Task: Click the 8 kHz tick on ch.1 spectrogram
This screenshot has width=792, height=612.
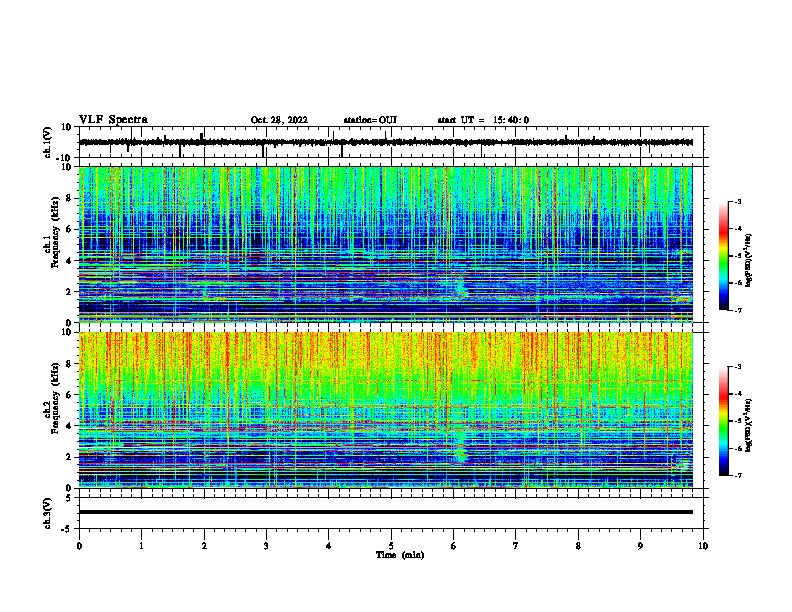Action: [x=69, y=198]
